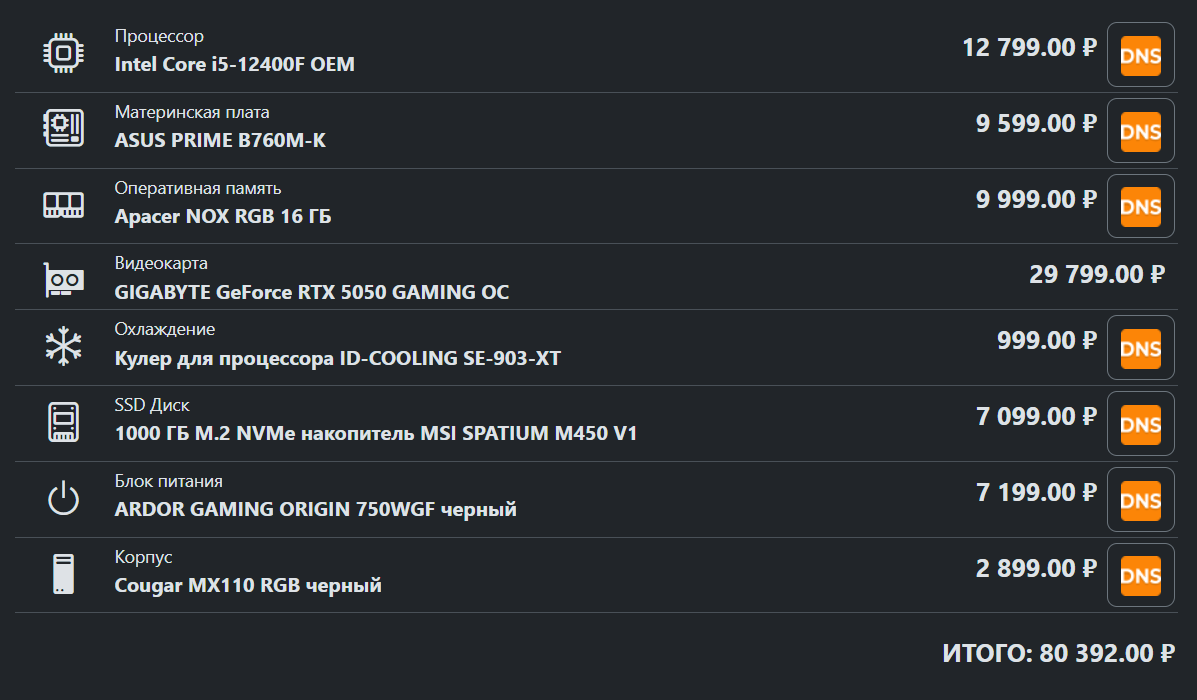Open DNS store for Apacer NOX RGB
1197x700 pixels.
(x=1141, y=206)
